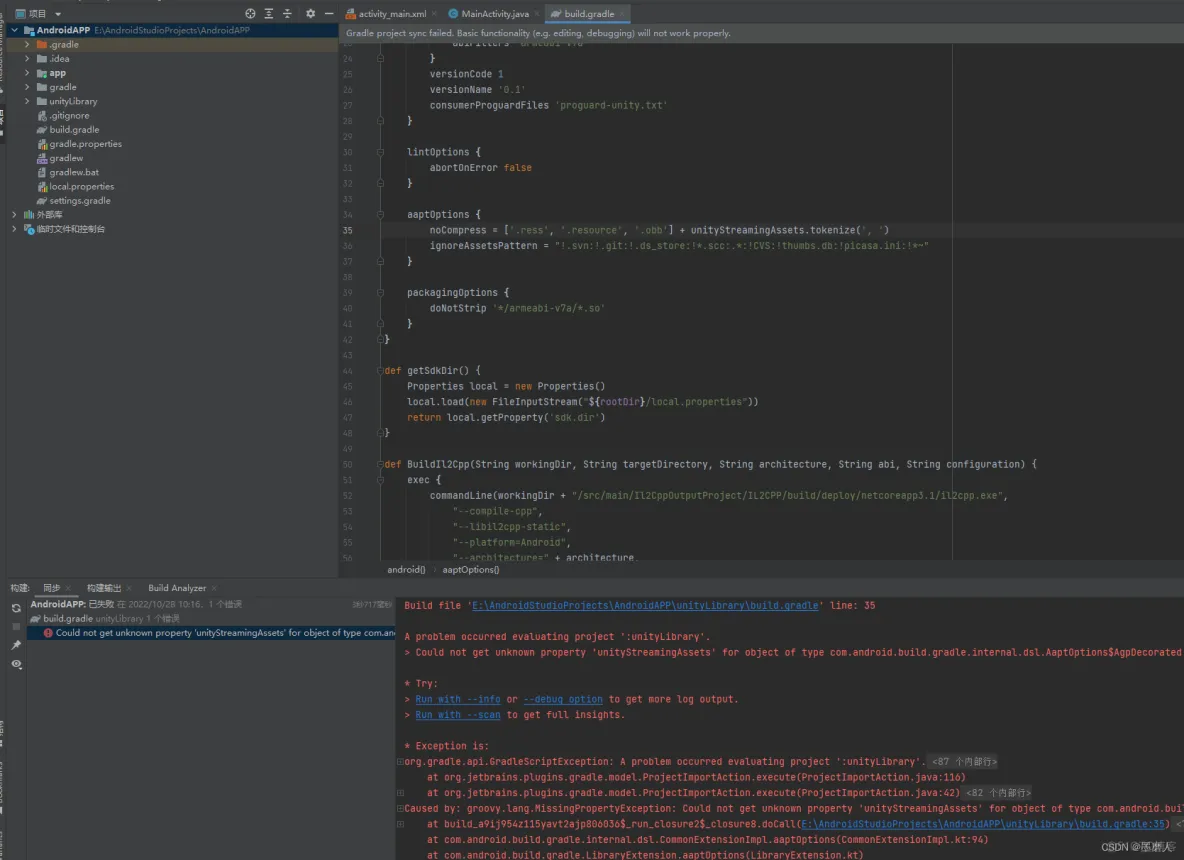Expand the gradle folder arrow
This screenshot has height=860, width=1184.
(27, 87)
